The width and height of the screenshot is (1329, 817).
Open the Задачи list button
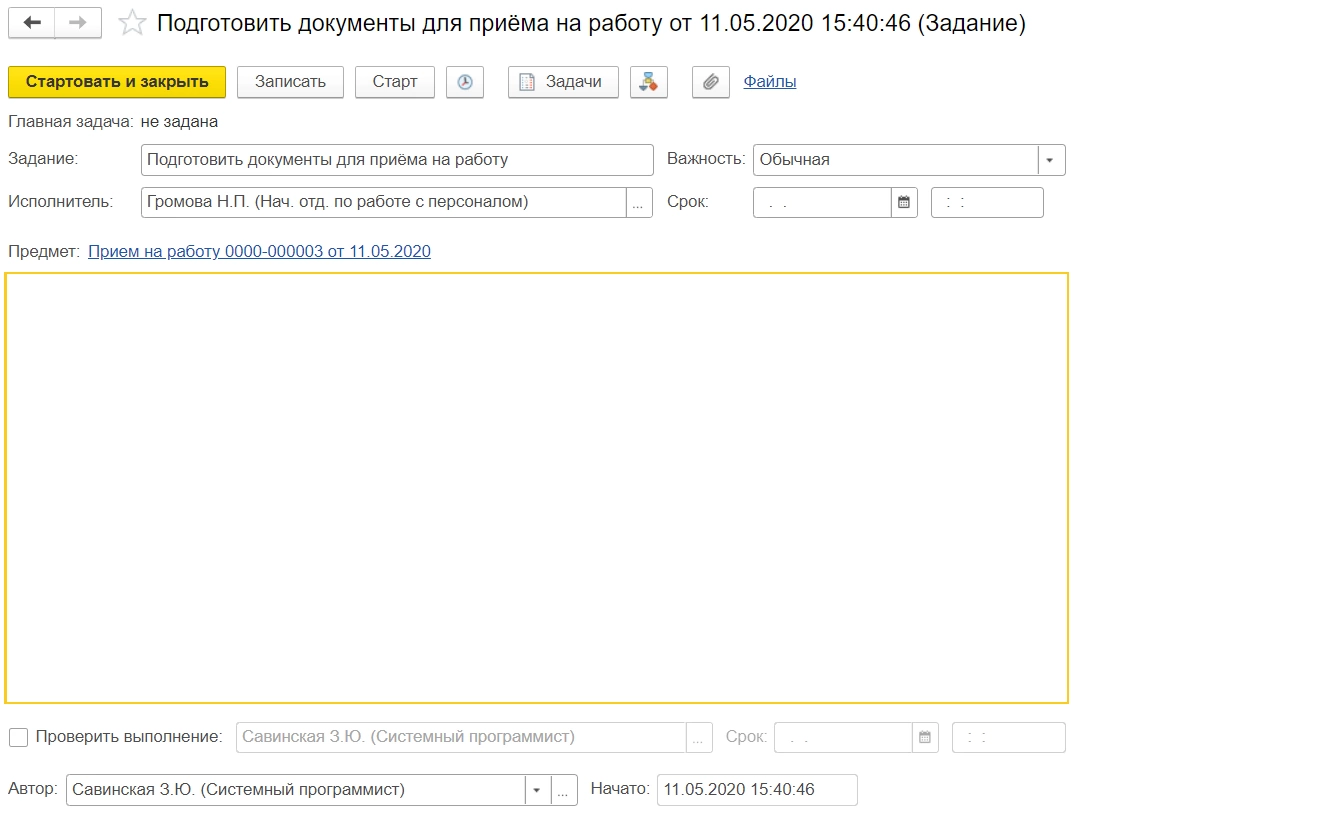point(563,82)
